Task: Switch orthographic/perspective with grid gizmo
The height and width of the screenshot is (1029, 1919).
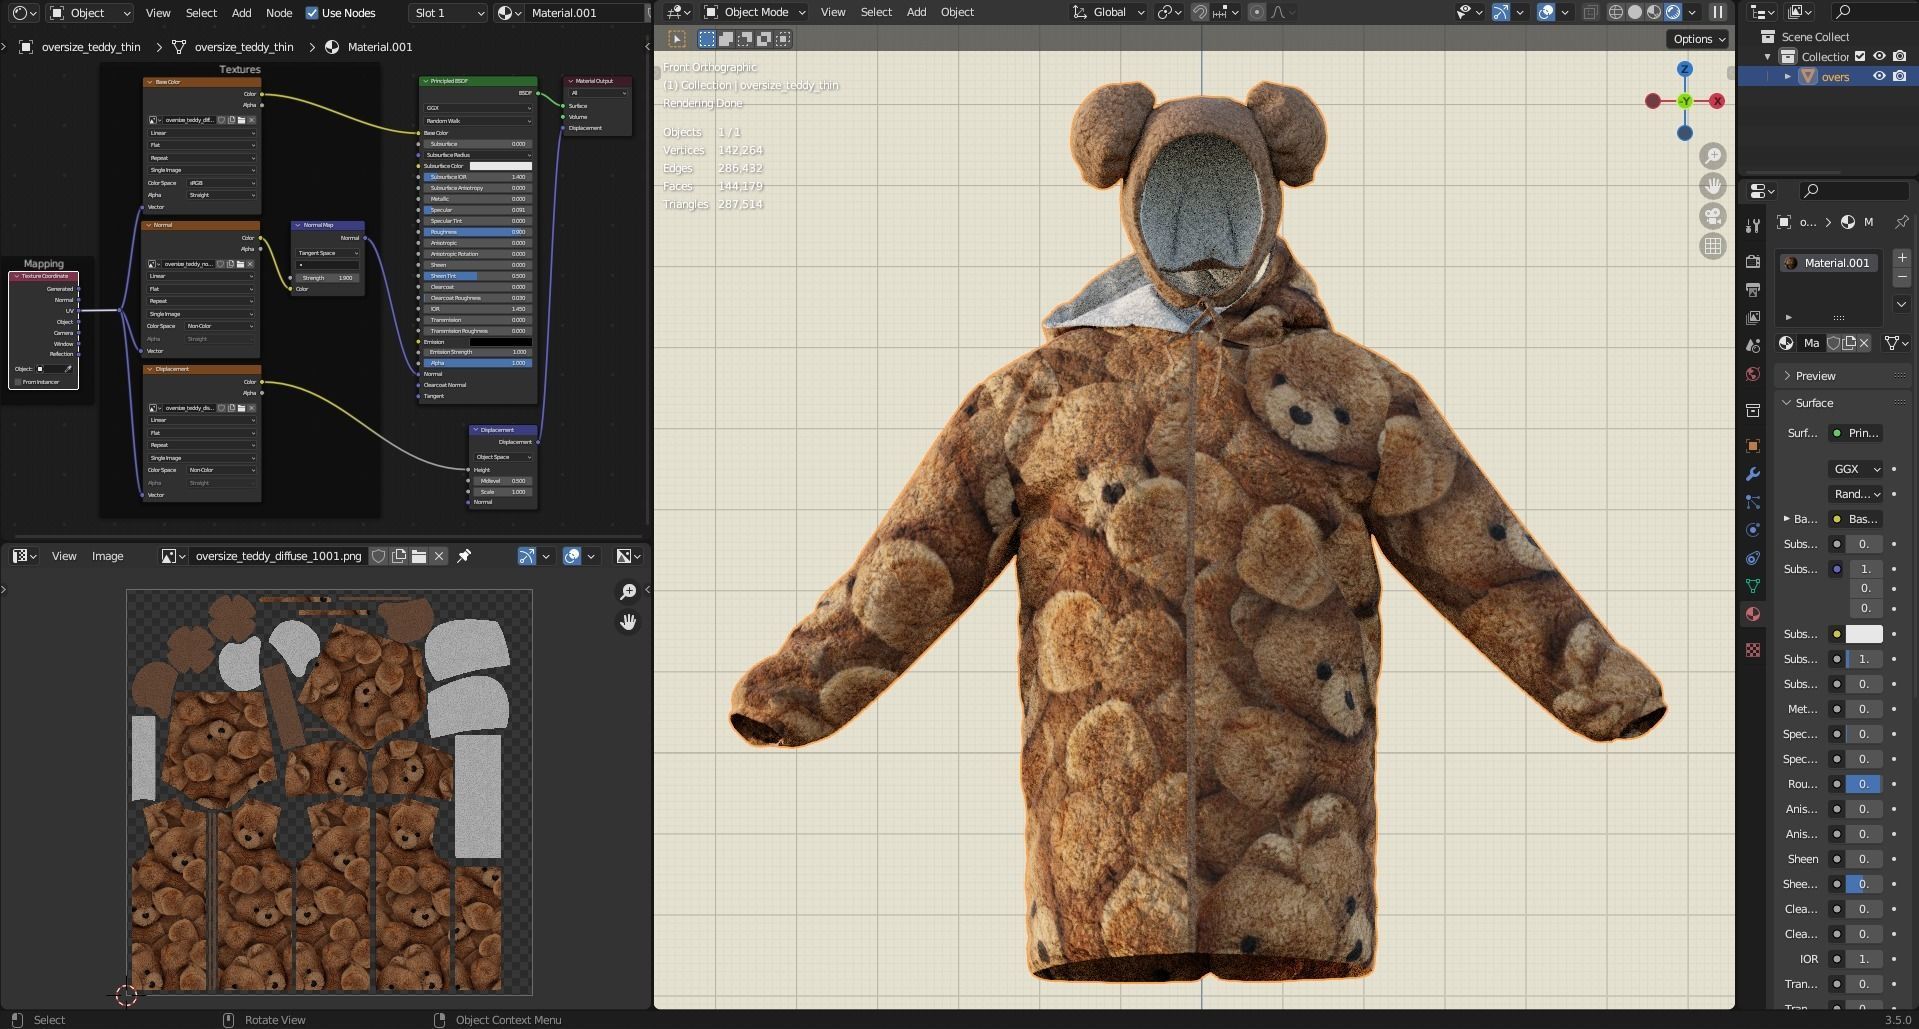Action: point(1713,246)
